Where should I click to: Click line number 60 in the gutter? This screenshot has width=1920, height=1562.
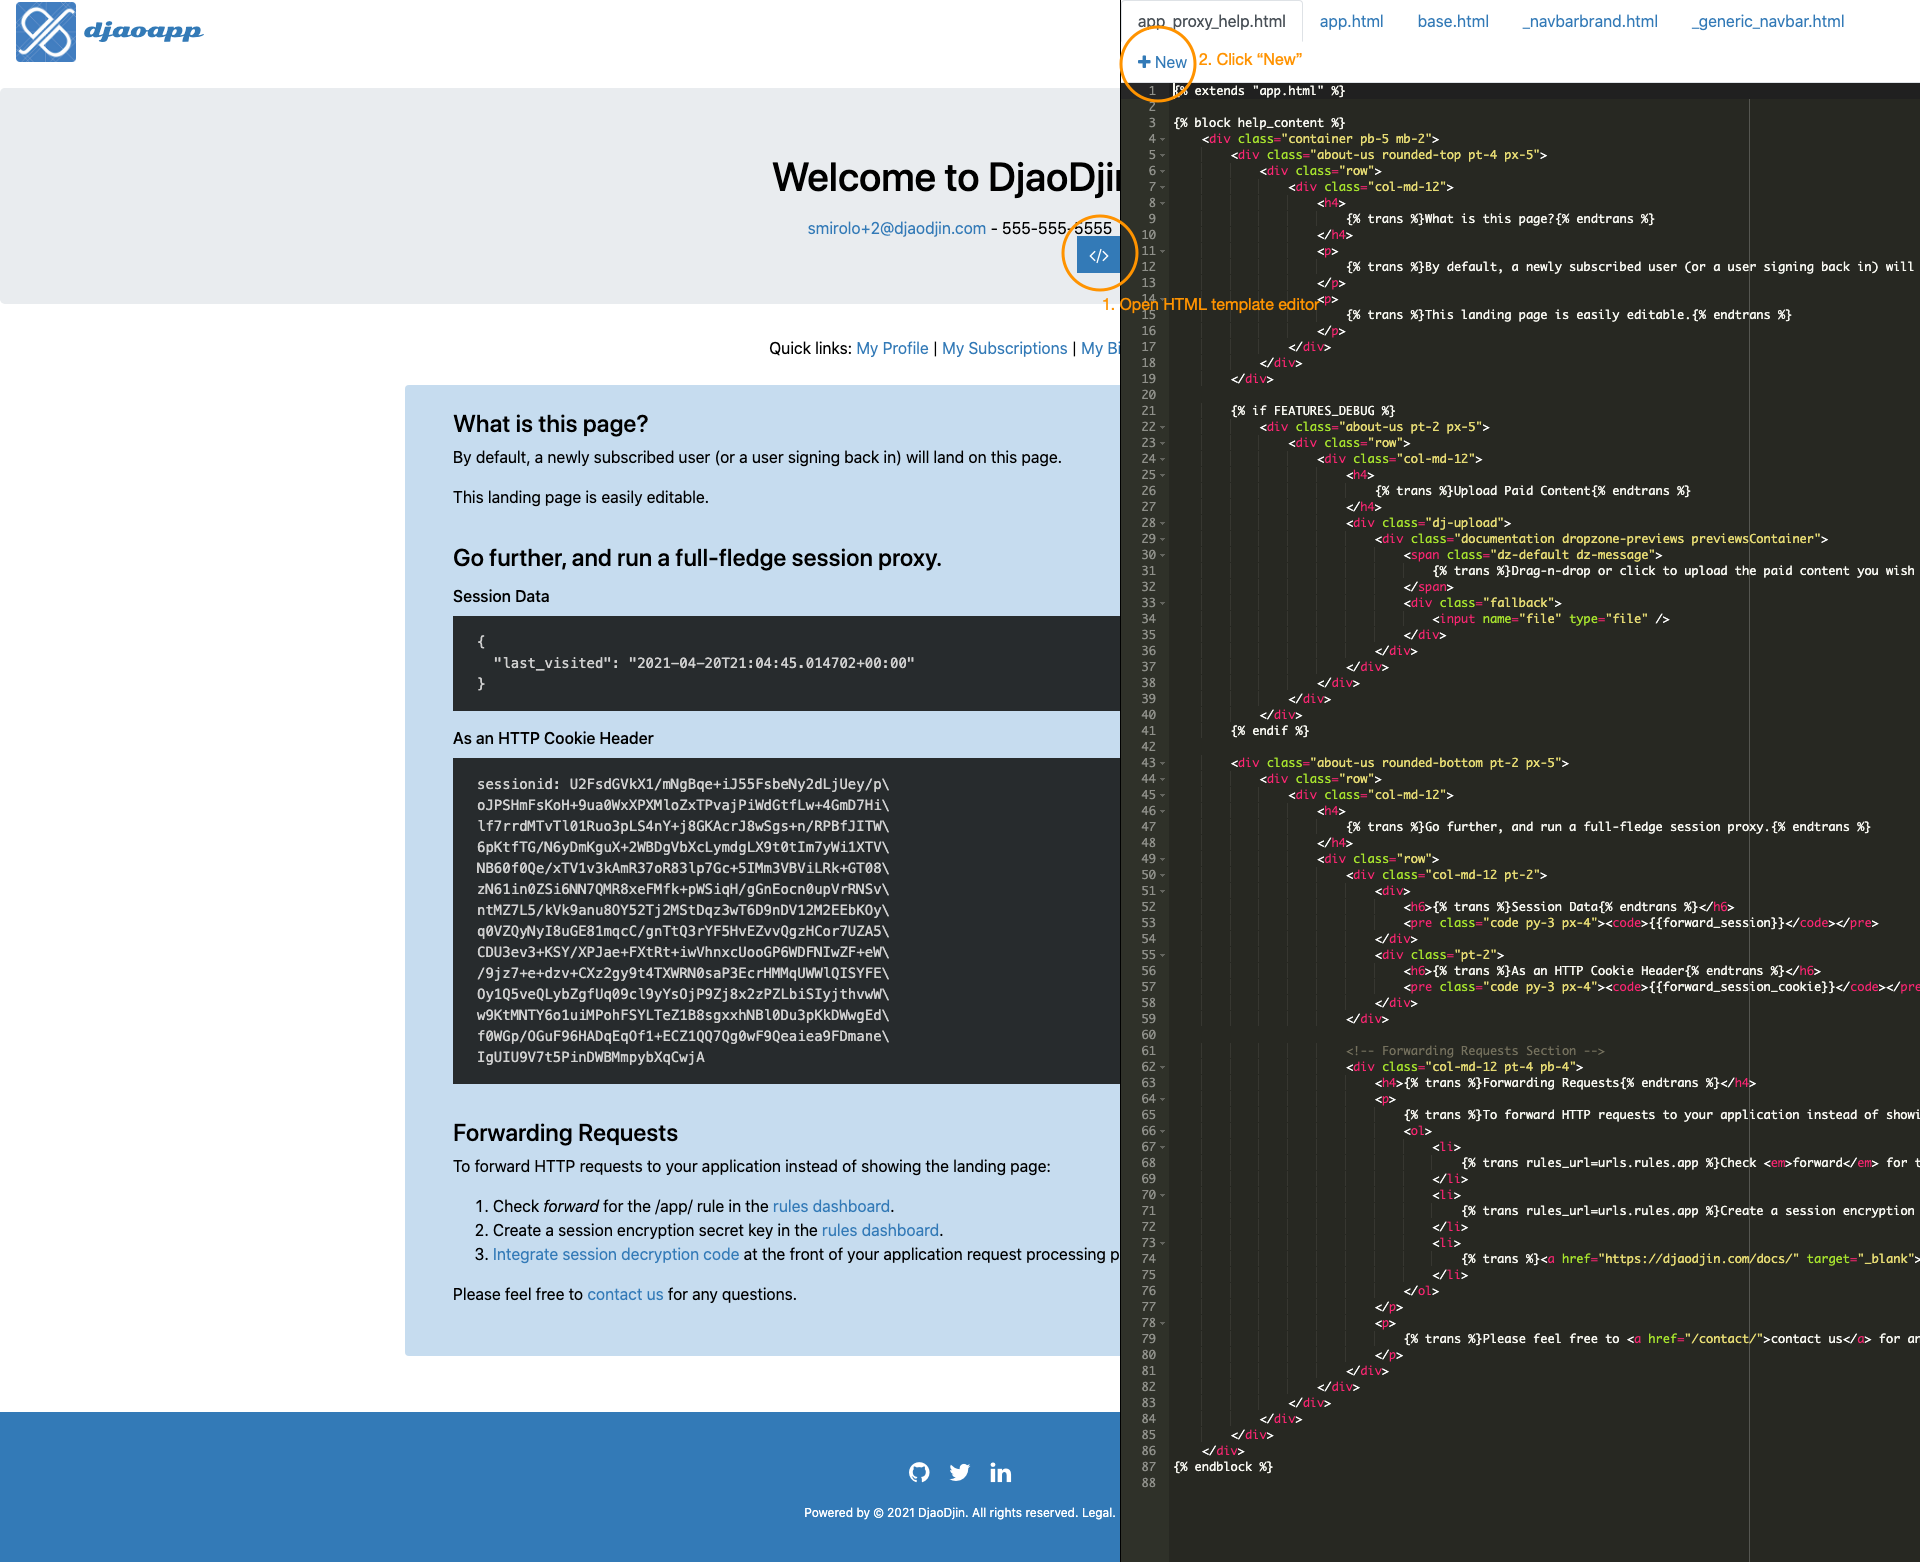pyautogui.click(x=1149, y=1035)
